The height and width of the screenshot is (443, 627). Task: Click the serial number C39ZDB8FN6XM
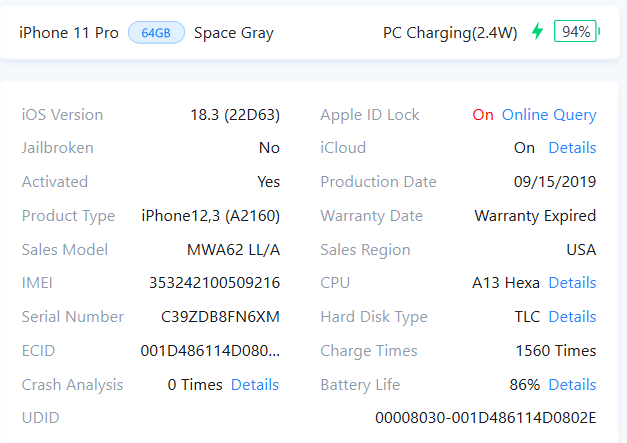220,317
